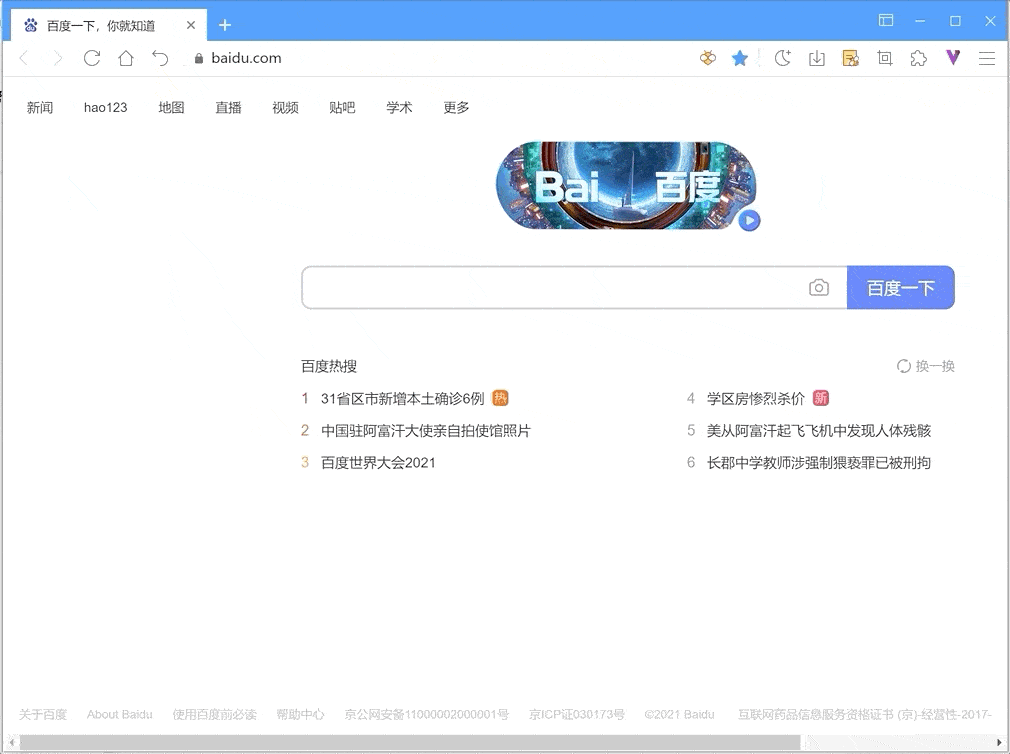Open the hao123 navigation link

click(106, 108)
